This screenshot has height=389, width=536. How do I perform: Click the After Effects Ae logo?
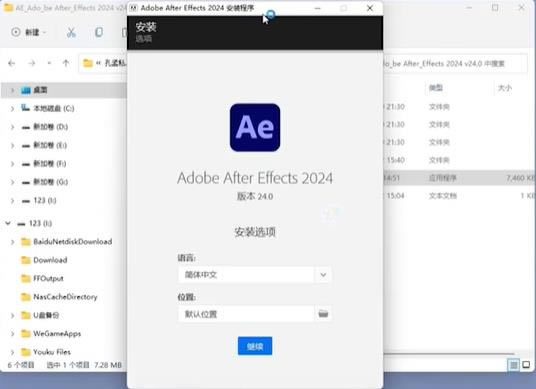[255, 127]
